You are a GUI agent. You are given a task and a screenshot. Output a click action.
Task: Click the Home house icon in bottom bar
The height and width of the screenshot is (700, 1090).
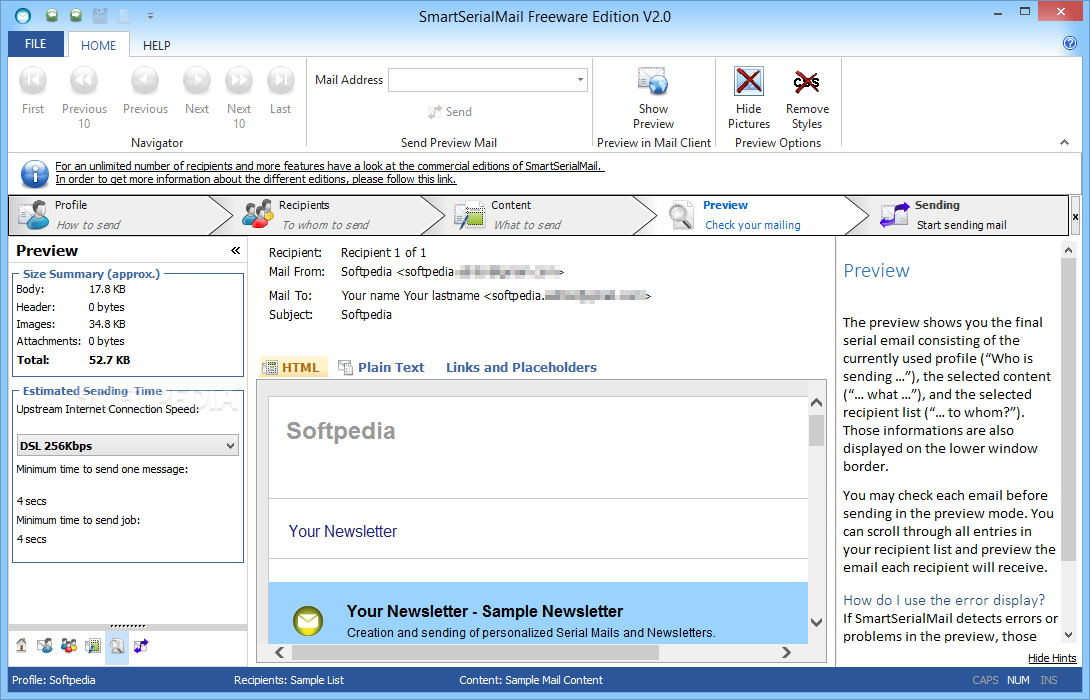pyautogui.click(x=22, y=646)
